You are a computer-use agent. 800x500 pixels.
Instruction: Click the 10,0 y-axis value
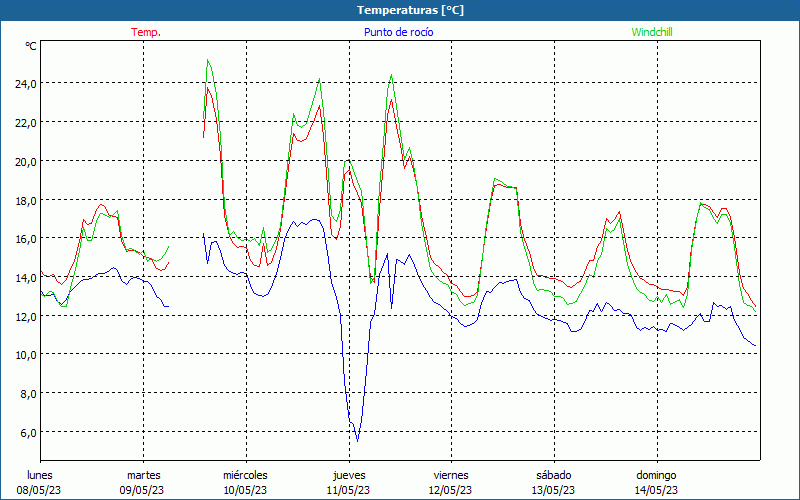25,355
